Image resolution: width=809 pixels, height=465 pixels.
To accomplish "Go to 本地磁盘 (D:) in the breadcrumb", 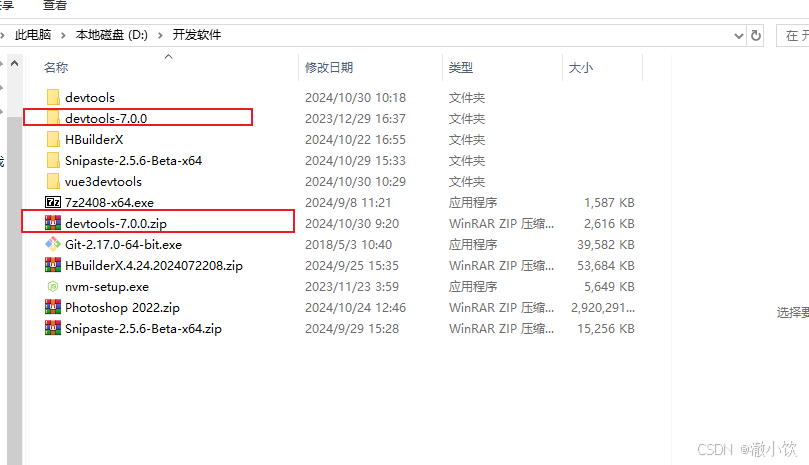I will pos(111,35).
